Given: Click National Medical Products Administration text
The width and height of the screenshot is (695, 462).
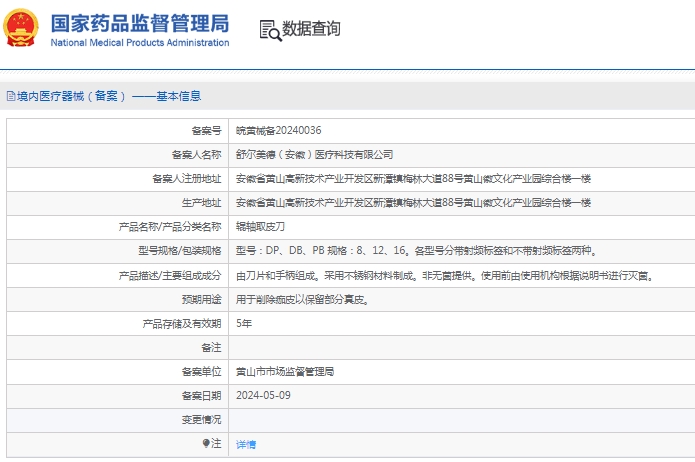Looking at the screenshot, I should coord(140,43).
